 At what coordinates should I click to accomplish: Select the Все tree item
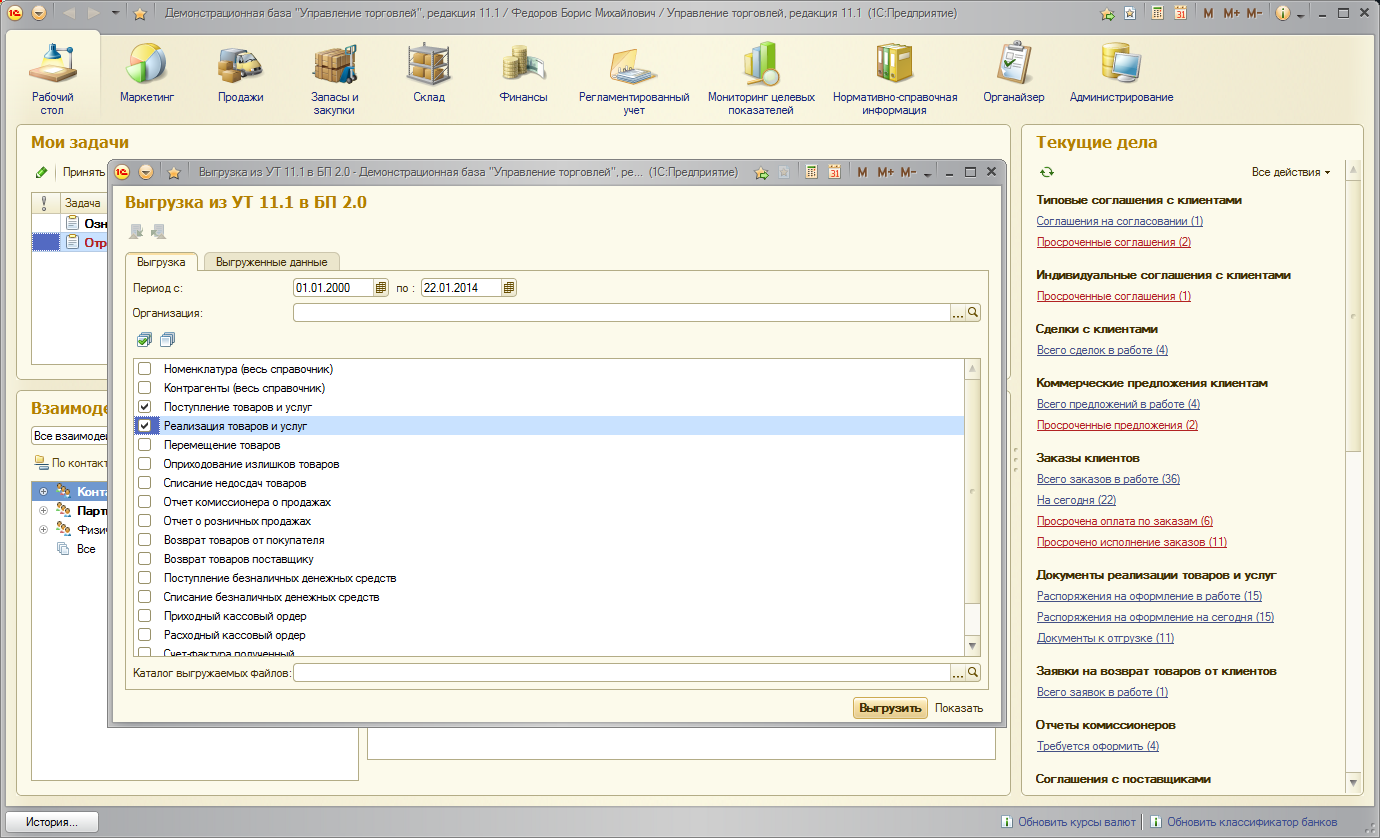(86, 549)
